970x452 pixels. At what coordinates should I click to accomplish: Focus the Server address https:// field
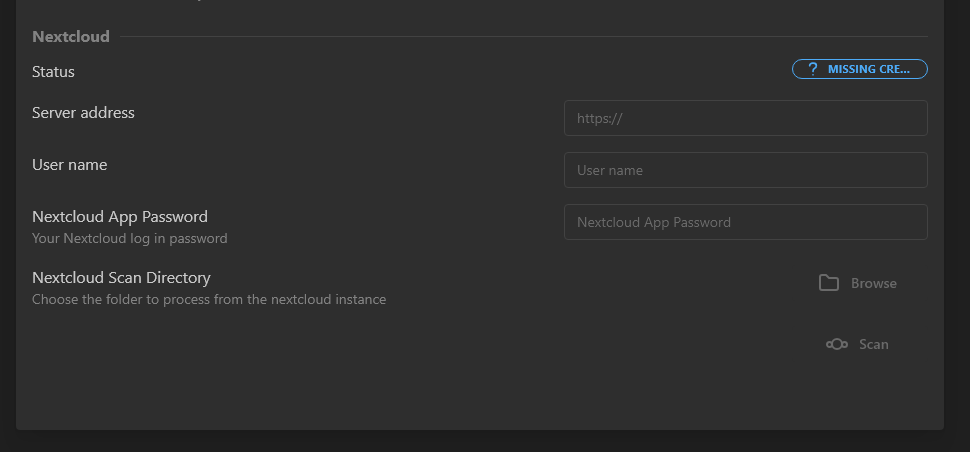(745, 118)
